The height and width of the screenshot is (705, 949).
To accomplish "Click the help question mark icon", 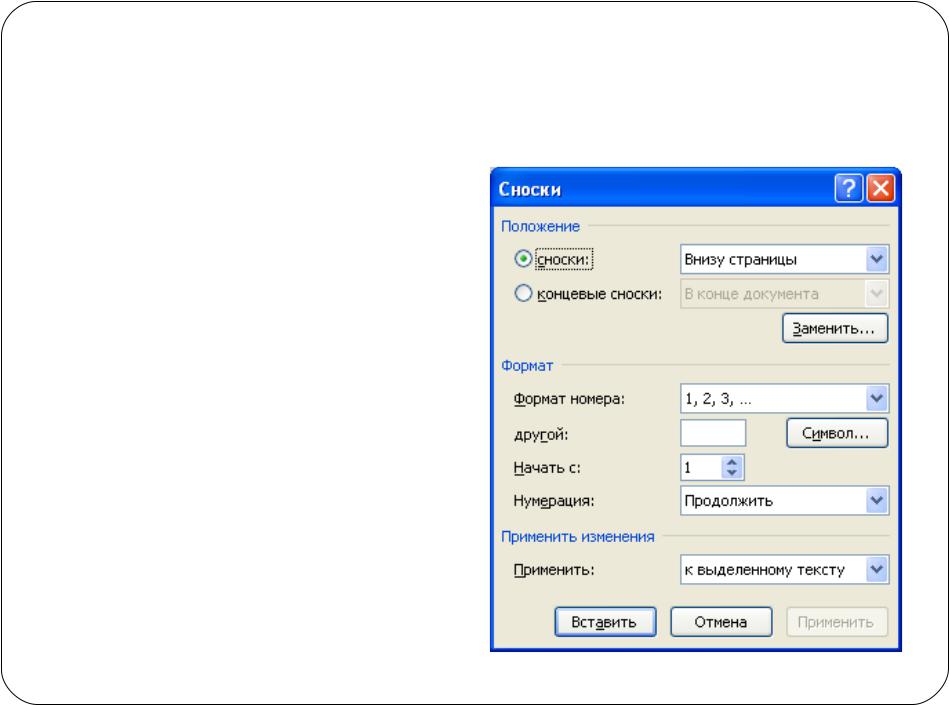I will (x=849, y=188).
